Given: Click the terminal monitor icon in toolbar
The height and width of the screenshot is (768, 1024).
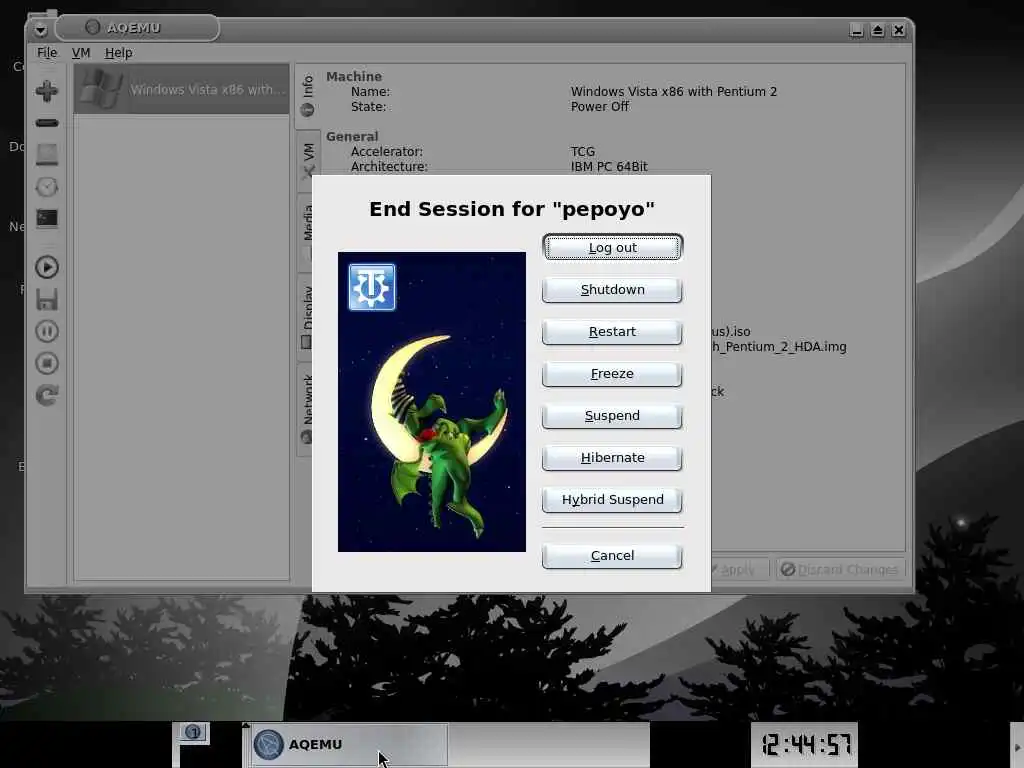Looking at the screenshot, I should click(46, 218).
